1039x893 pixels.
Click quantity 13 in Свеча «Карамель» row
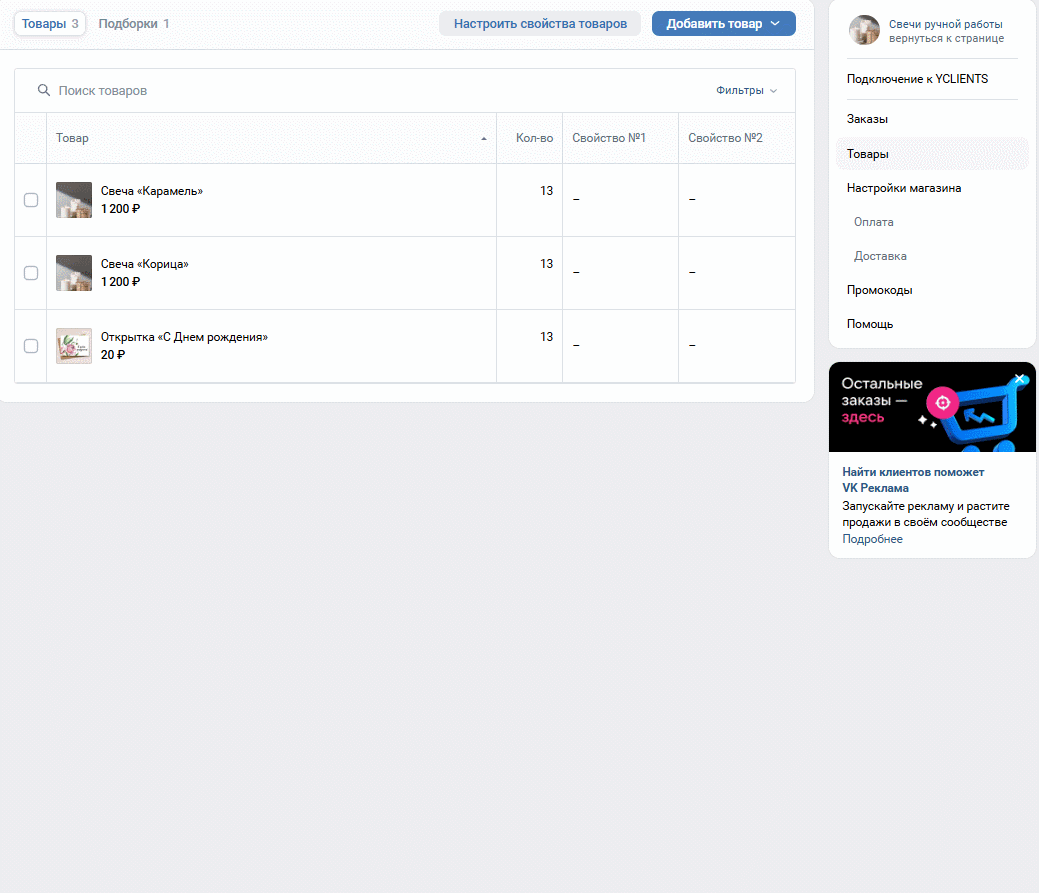(x=546, y=191)
